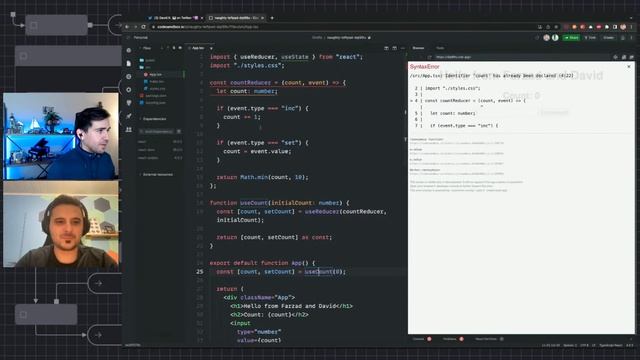The width and height of the screenshot is (640, 360).
Task: Place cursor on line 25 useCount call
Action: coord(318,271)
